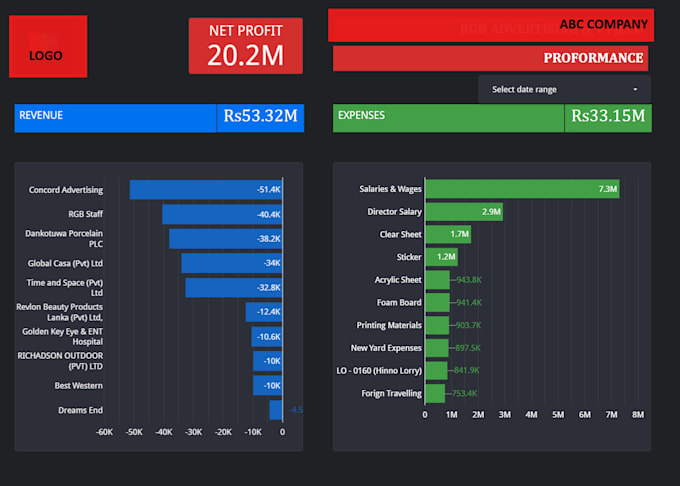Click the RGB Staff axis label
This screenshot has height=486, width=680.
coord(85,214)
